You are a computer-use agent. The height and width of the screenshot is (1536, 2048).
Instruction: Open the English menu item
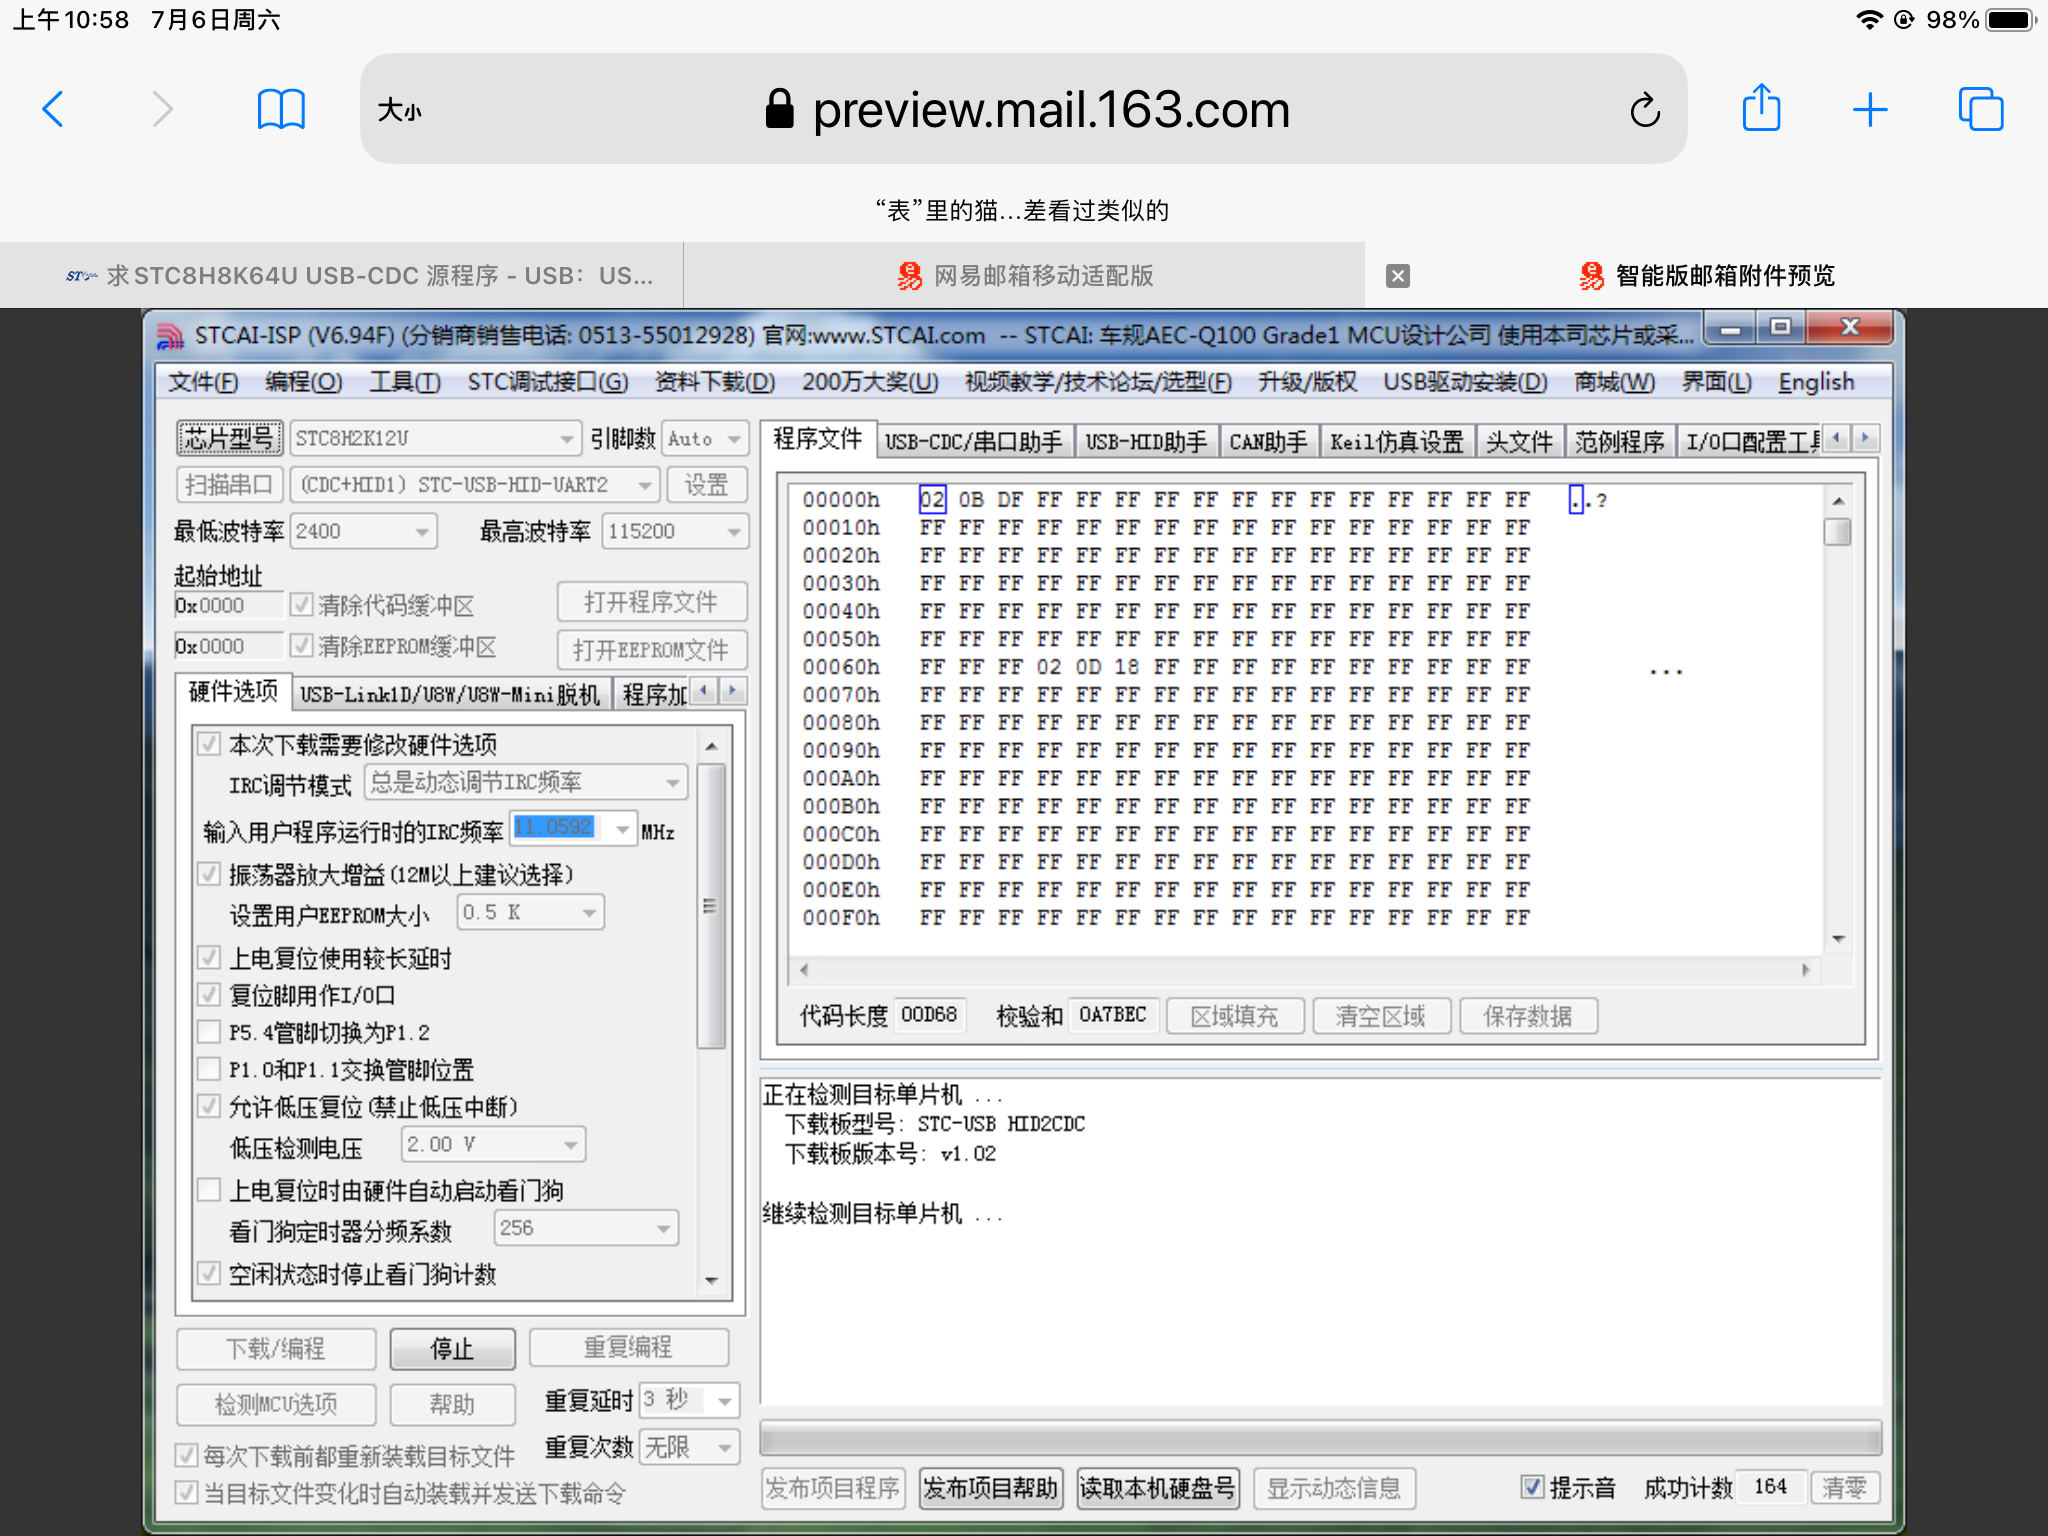[x=1816, y=382]
